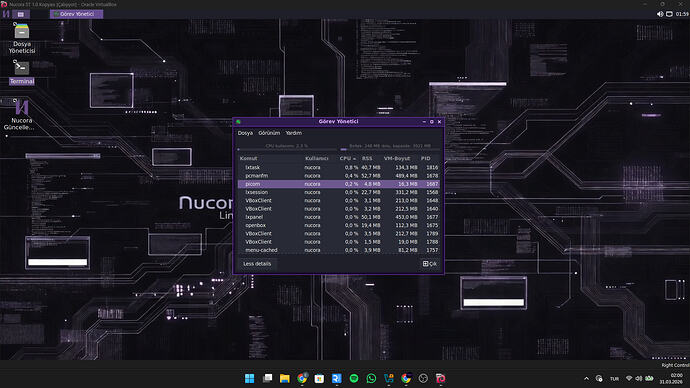Viewport: 690px width, 388px height.
Task: Select the lxpanel process row
Action: point(339,217)
